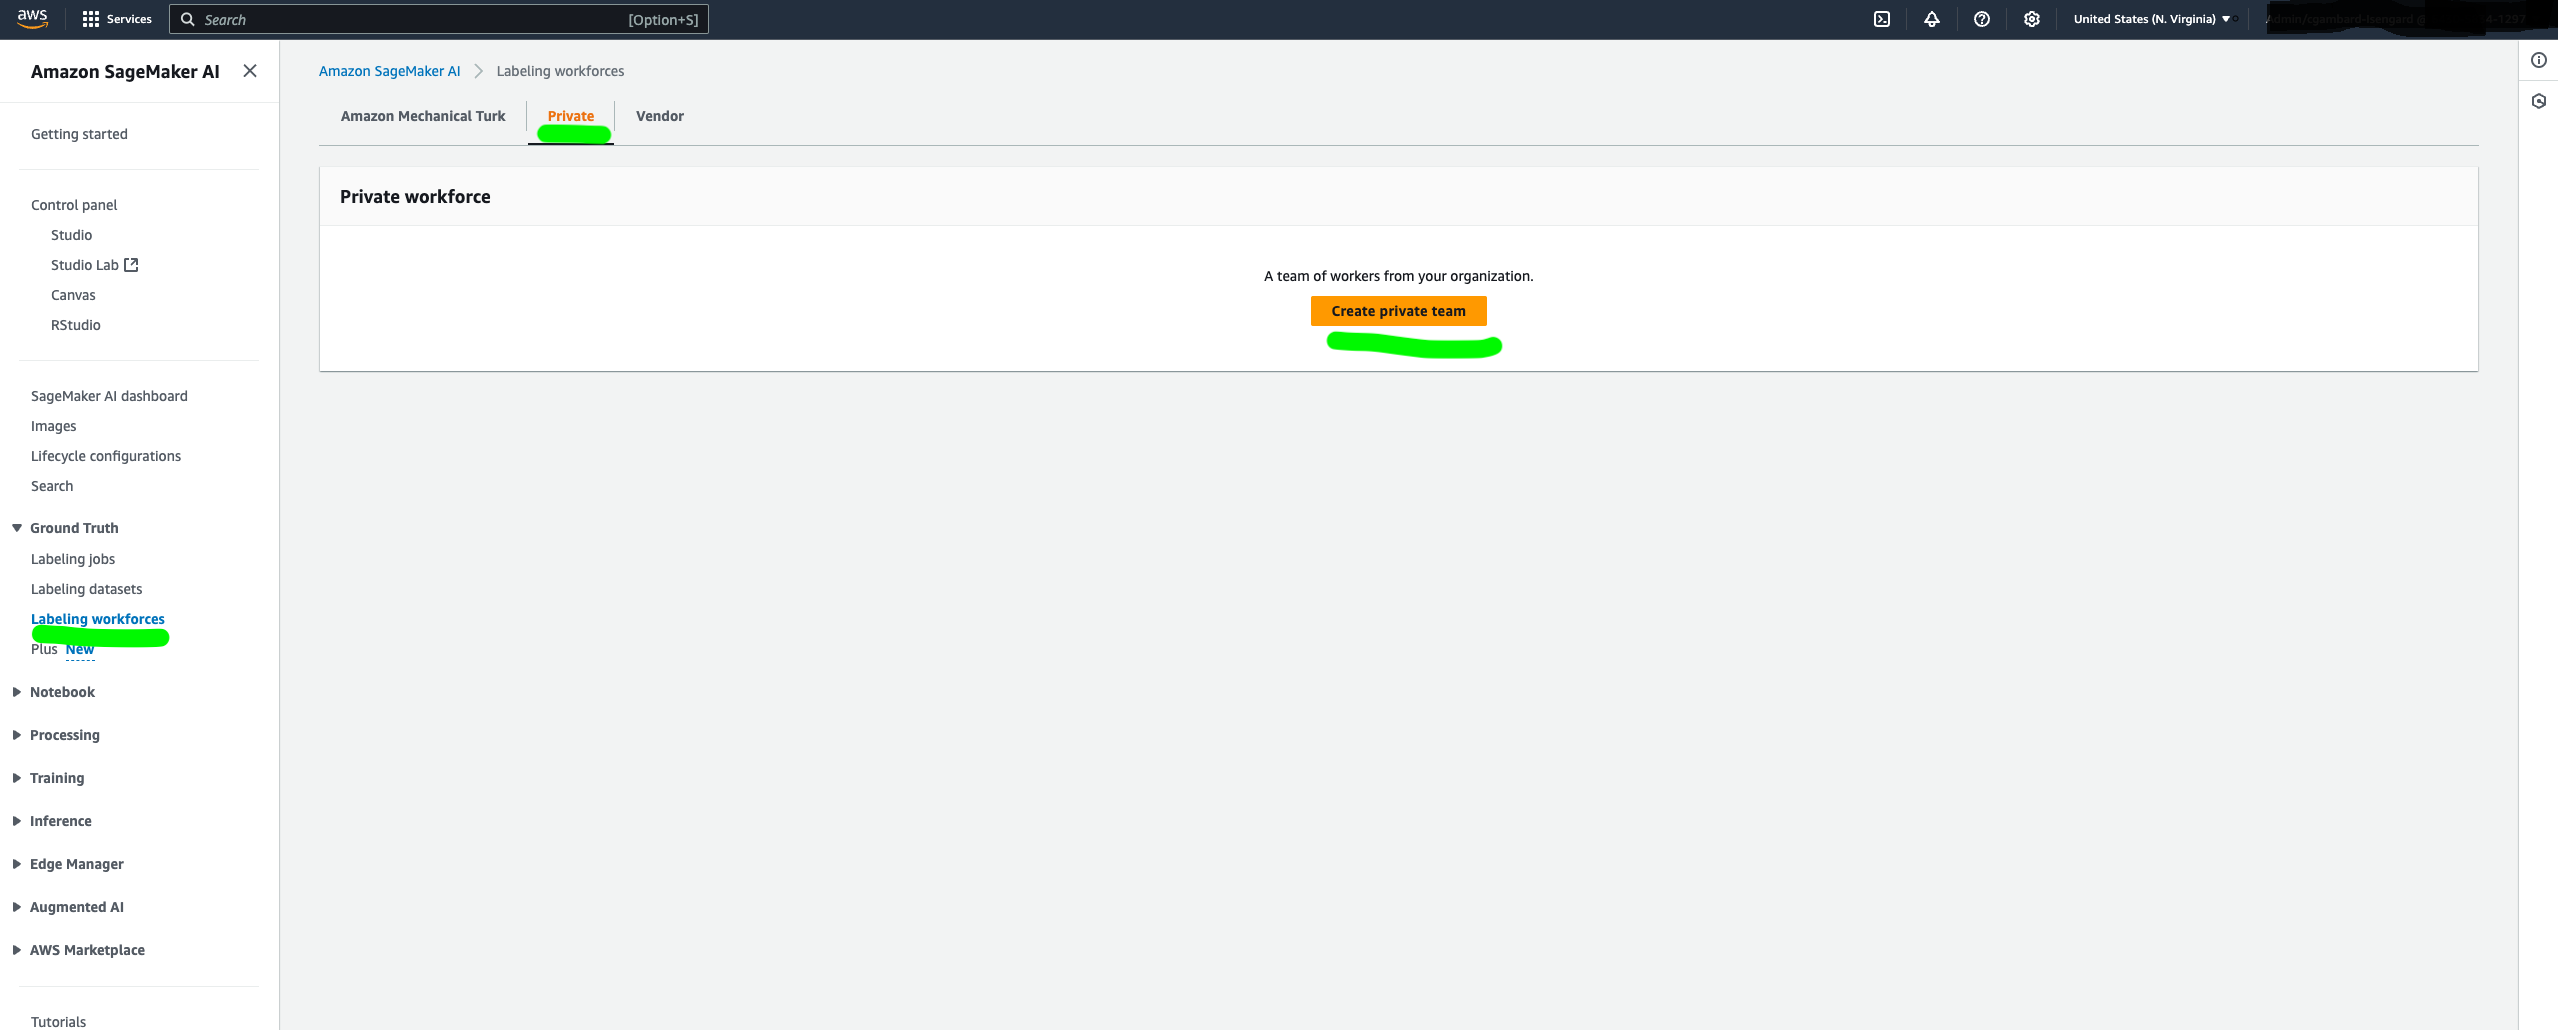The image size is (2558, 1030).
Task: Open the notifications bell
Action: 1932,19
